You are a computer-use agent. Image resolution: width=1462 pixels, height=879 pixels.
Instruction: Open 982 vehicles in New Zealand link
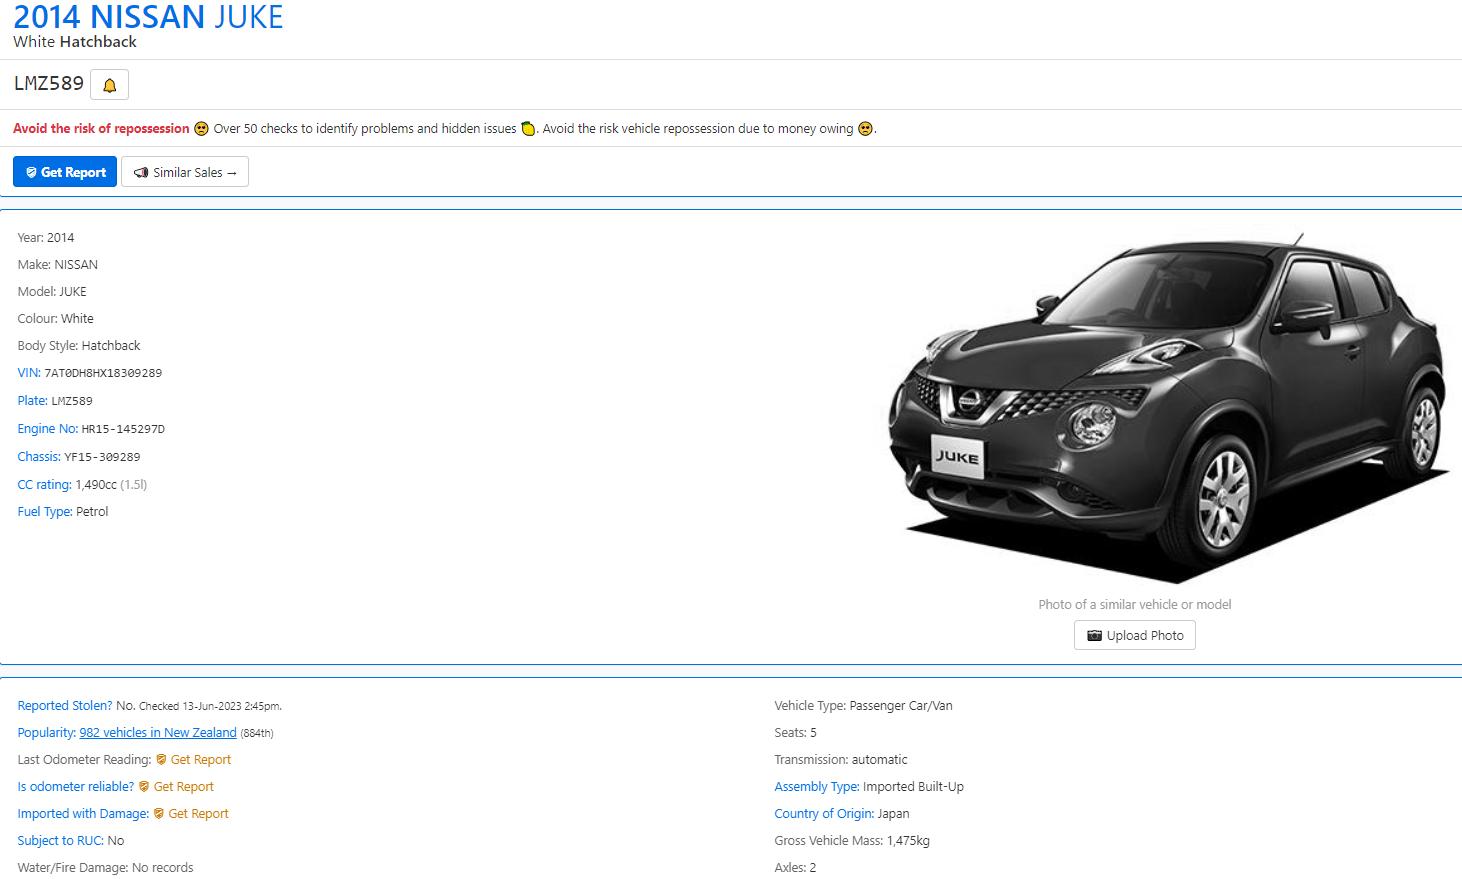[x=158, y=733]
